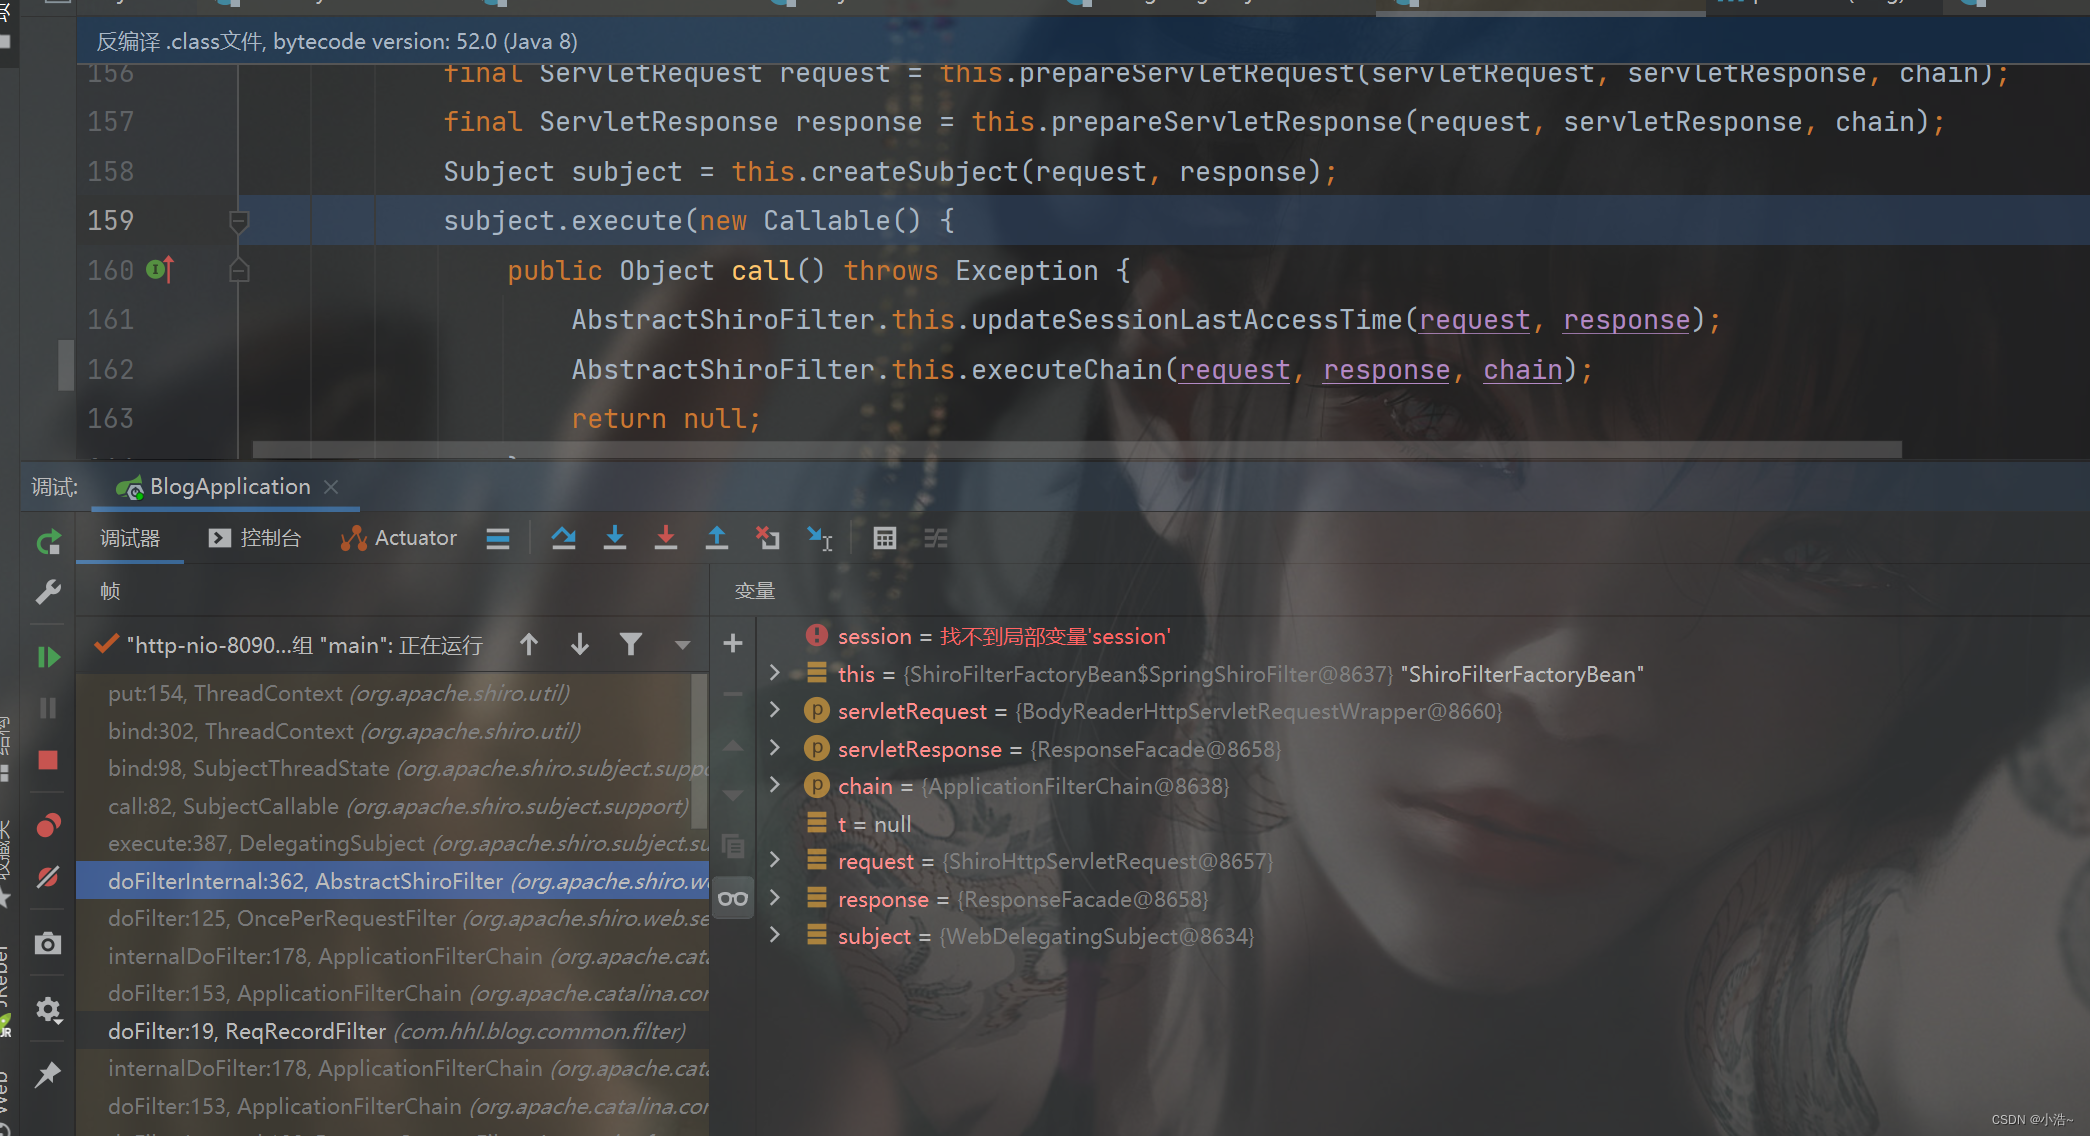Expand the chain variable node

click(776, 786)
